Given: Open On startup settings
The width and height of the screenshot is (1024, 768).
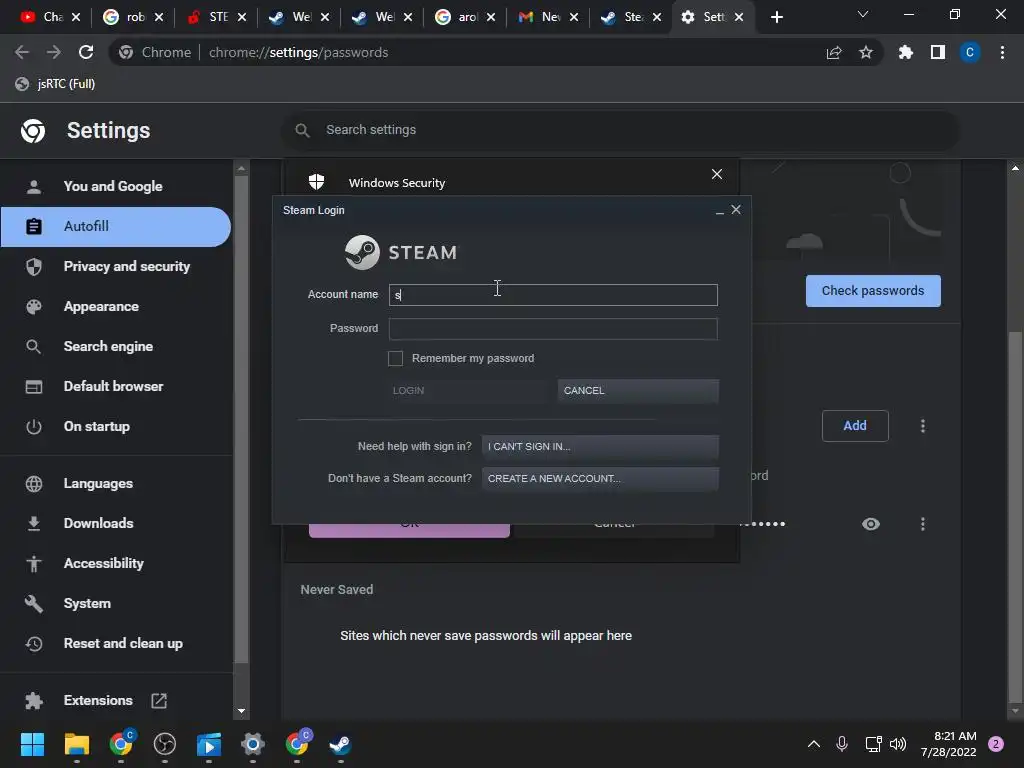Looking at the screenshot, I should pos(116,426).
